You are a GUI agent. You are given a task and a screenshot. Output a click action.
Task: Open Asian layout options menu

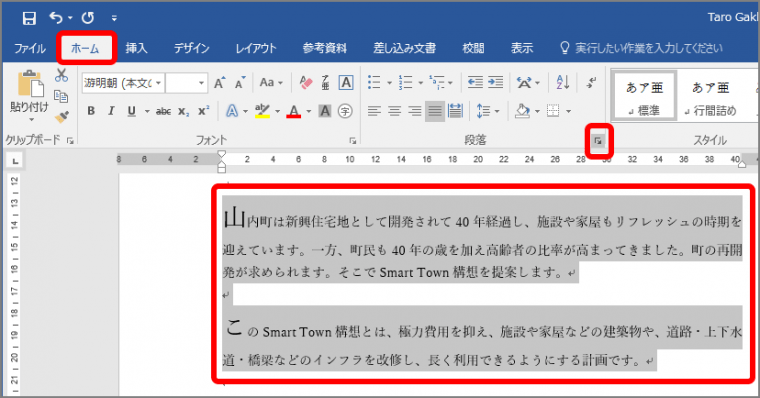[x=528, y=83]
